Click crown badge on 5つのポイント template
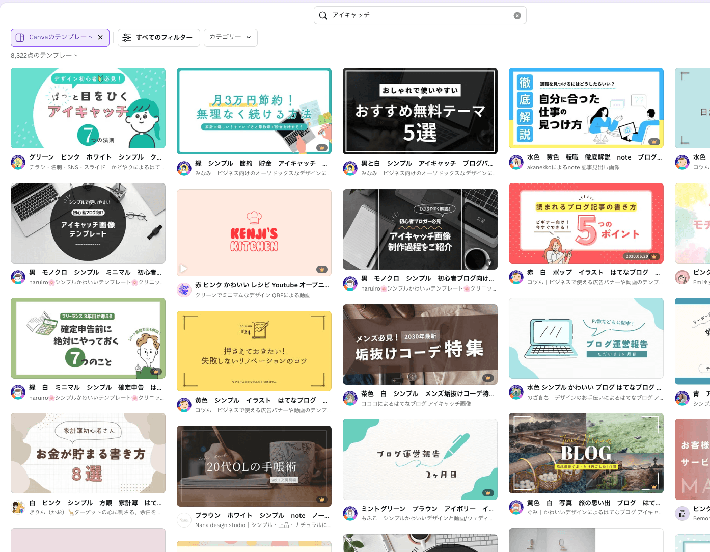710x552 pixels. 654,257
